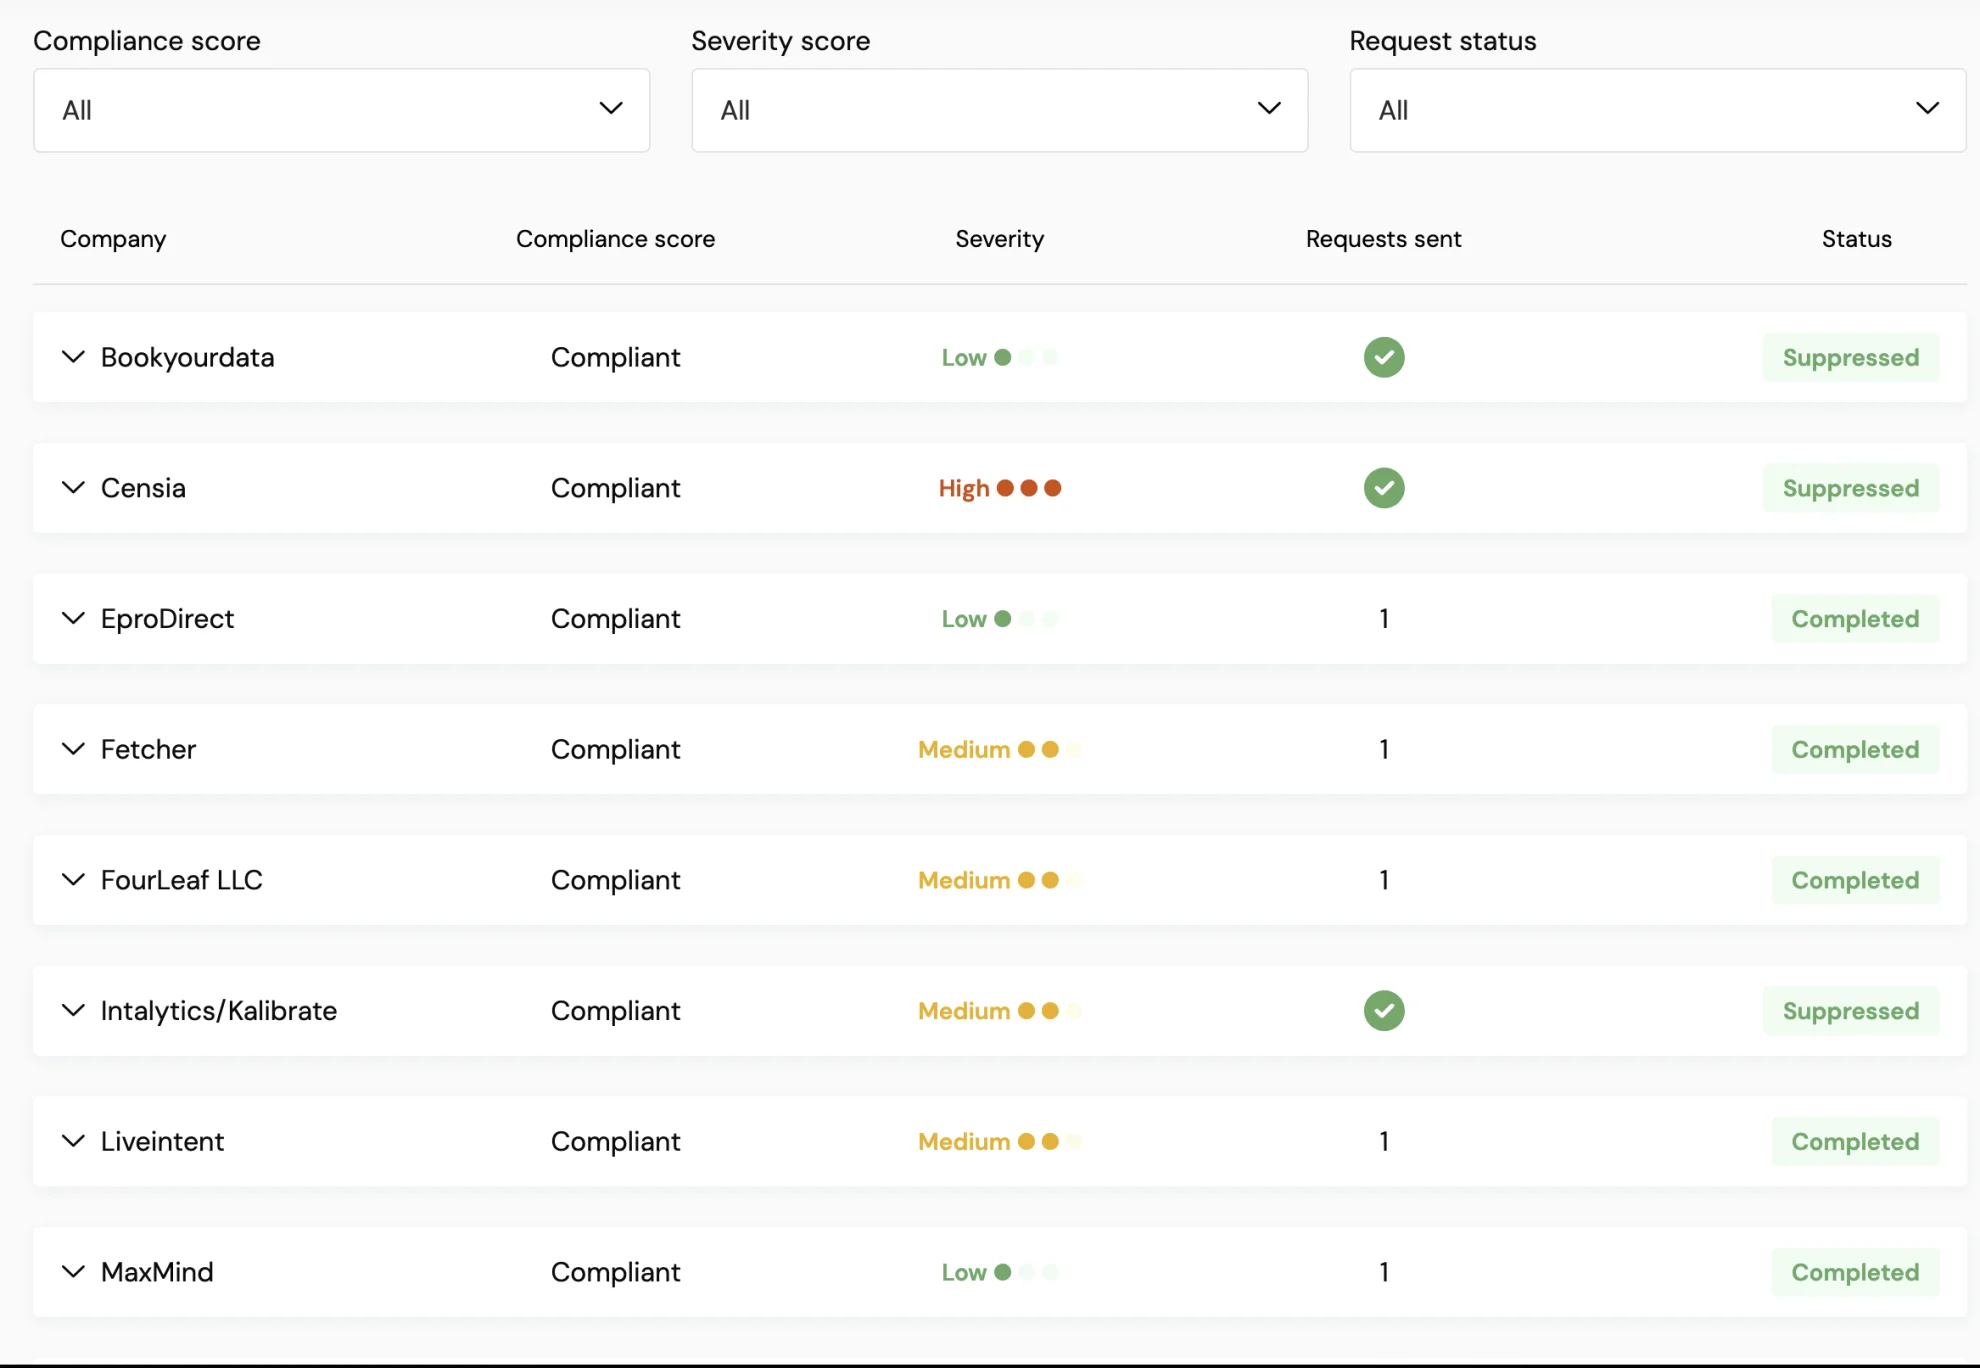Click requests sent count for MaxMind

click(x=1384, y=1272)
